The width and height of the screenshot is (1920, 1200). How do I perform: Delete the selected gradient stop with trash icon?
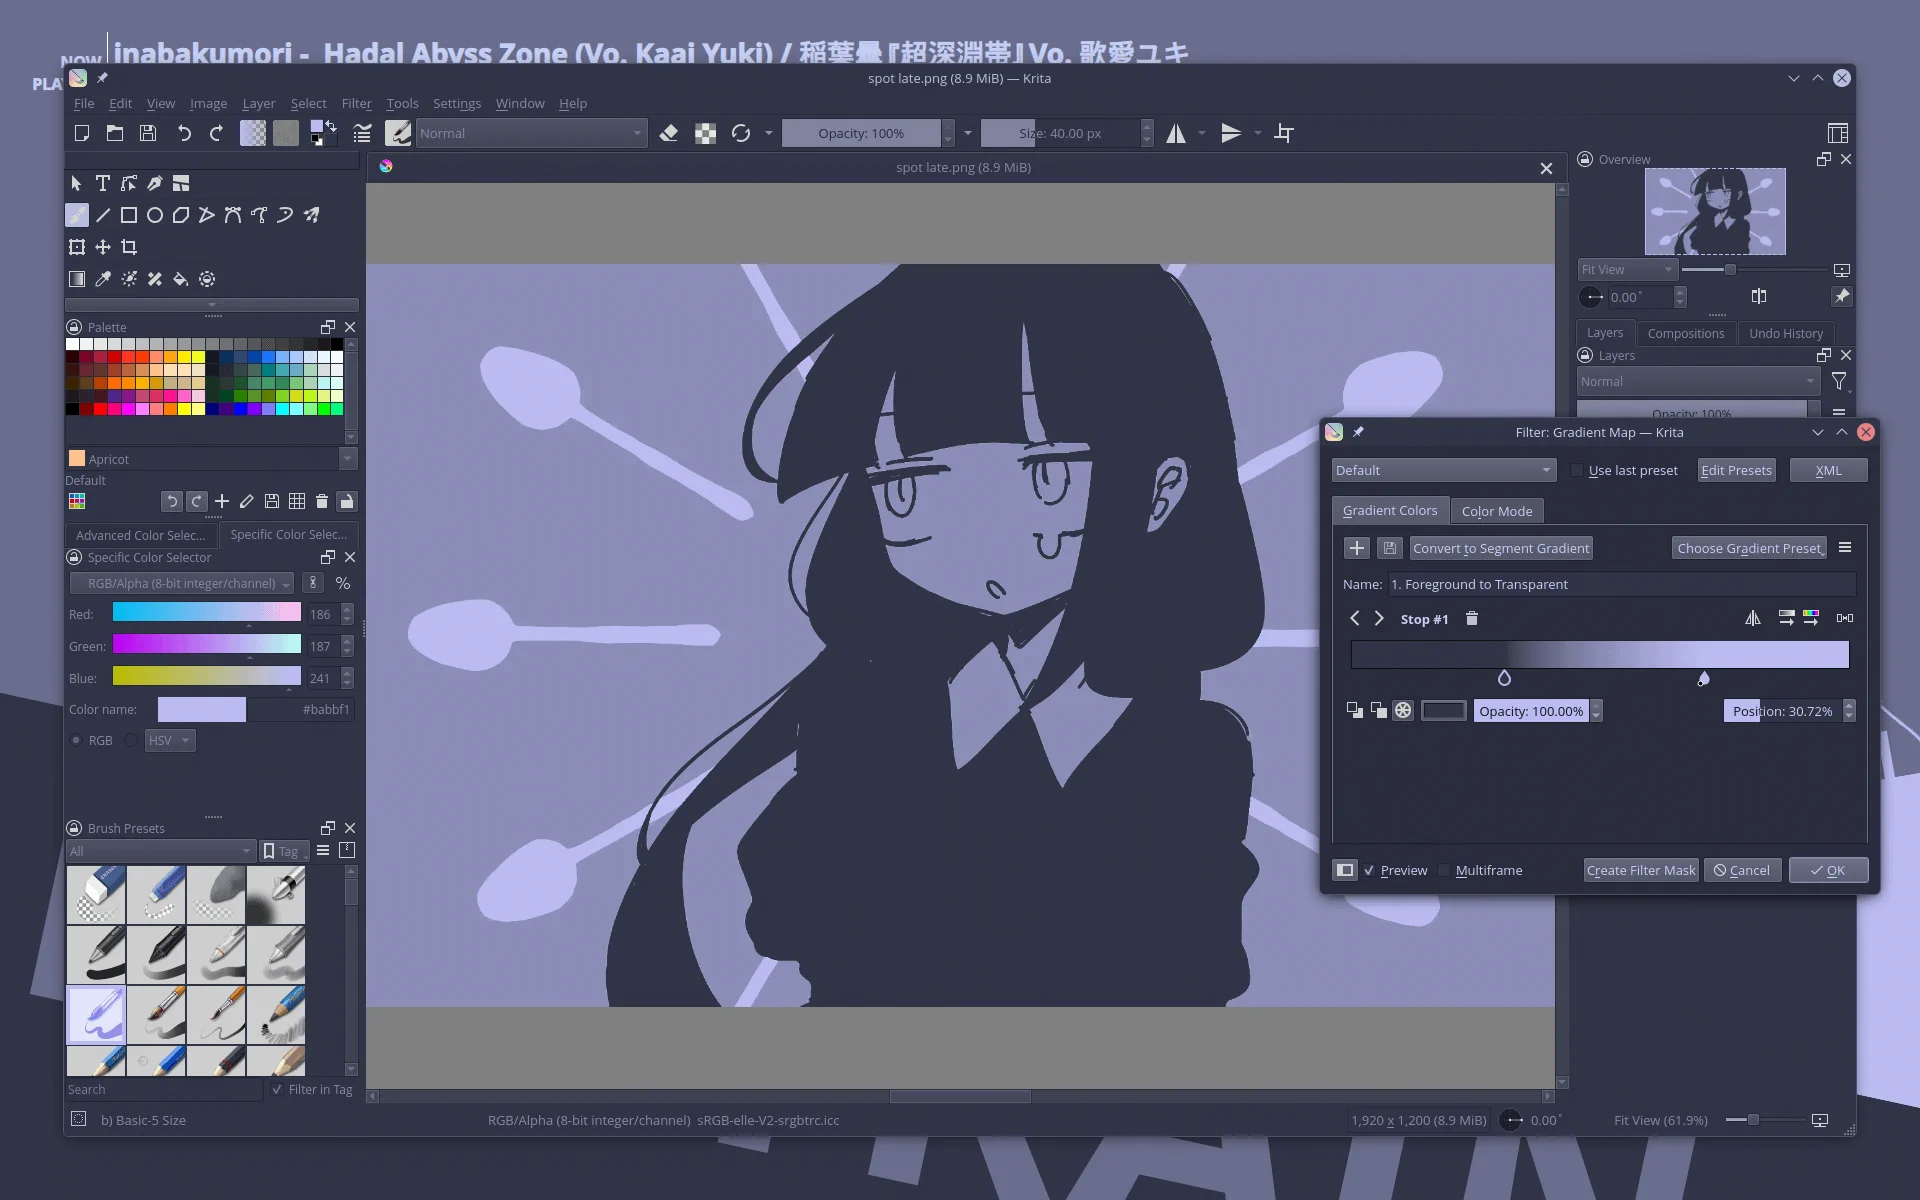click(x=1471, y=619)
